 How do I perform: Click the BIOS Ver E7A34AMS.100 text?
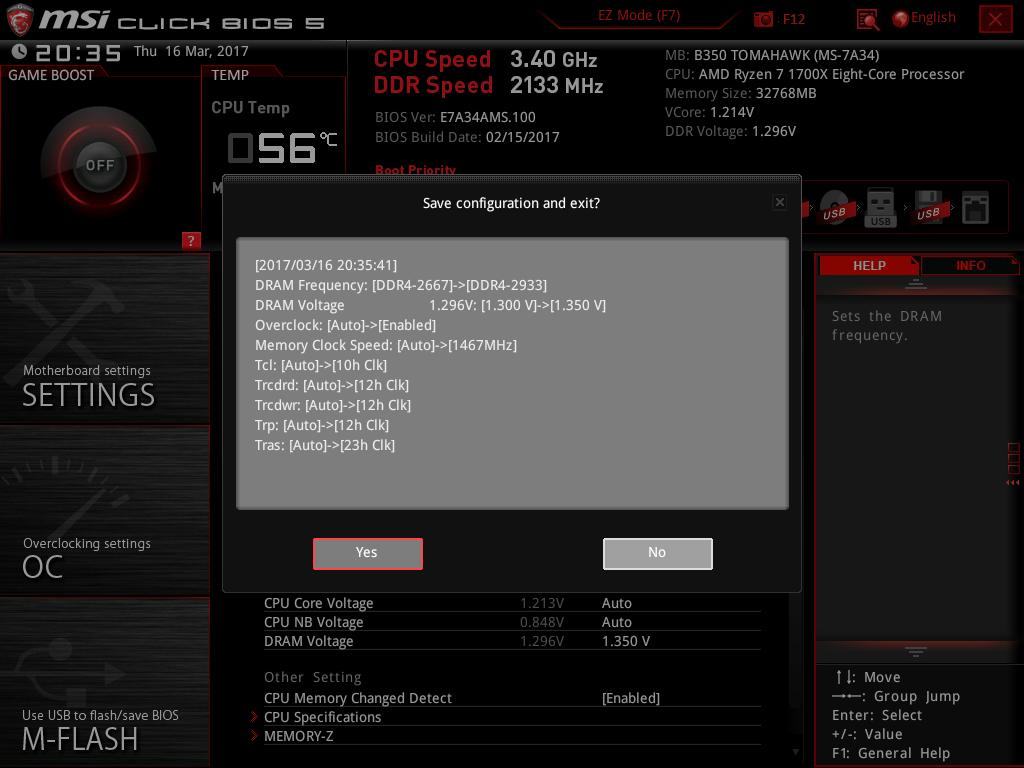[x=455, y=118]
